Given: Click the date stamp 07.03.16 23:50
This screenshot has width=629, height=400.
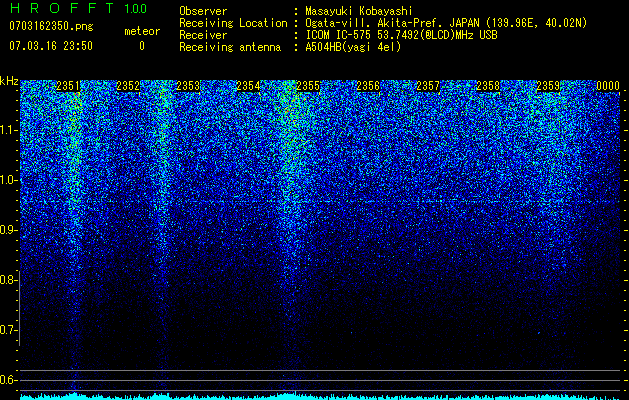Looking at the screenshot, I should point(51,46).
